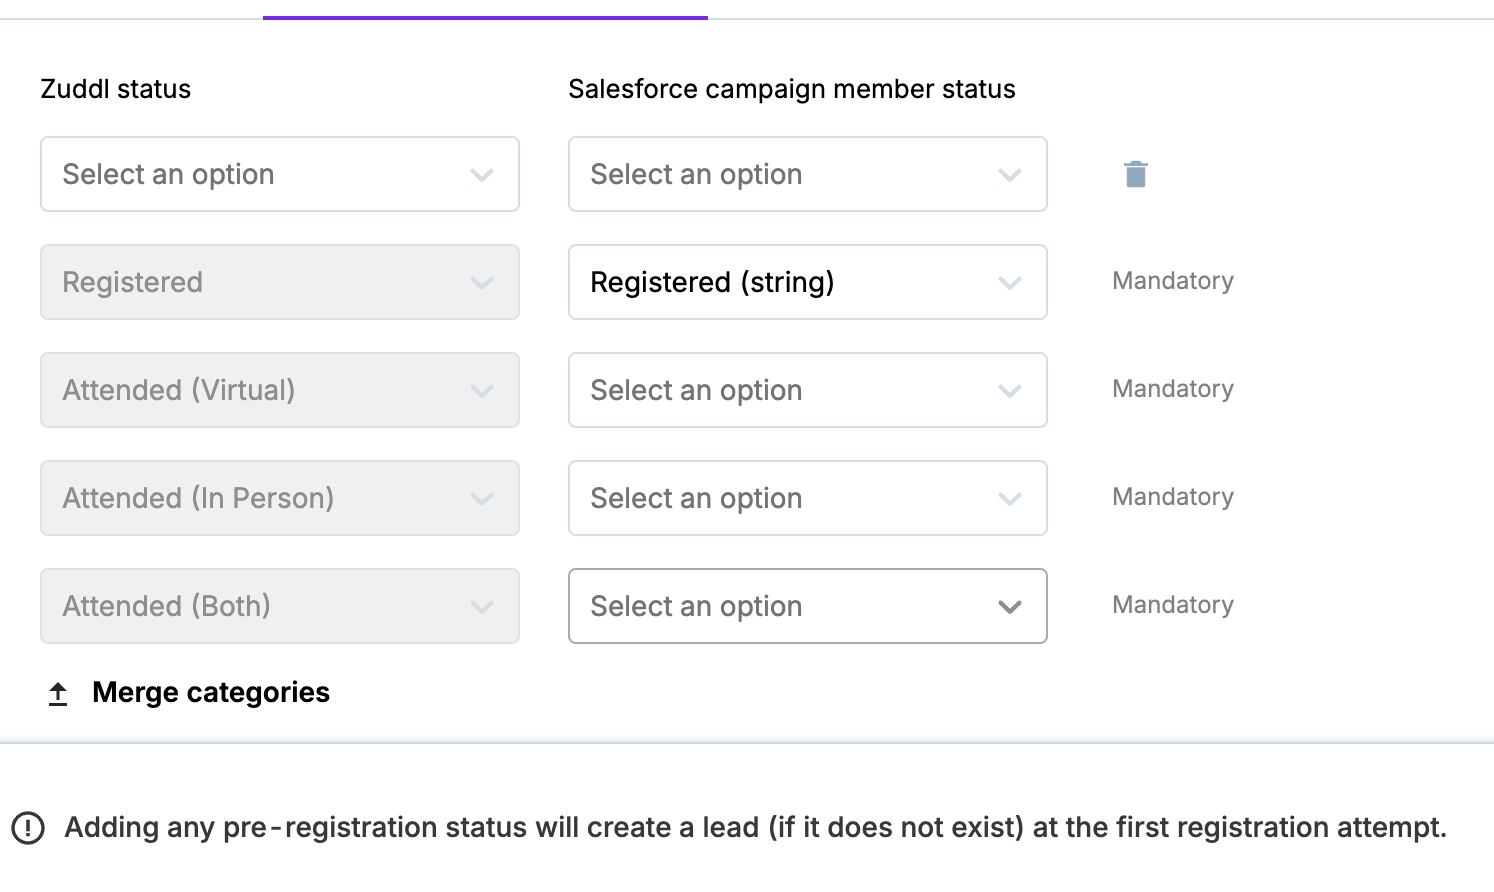Click the active purple-underlined tab indicator
This screenshot has width=1494, height=892.
[485, 16]
